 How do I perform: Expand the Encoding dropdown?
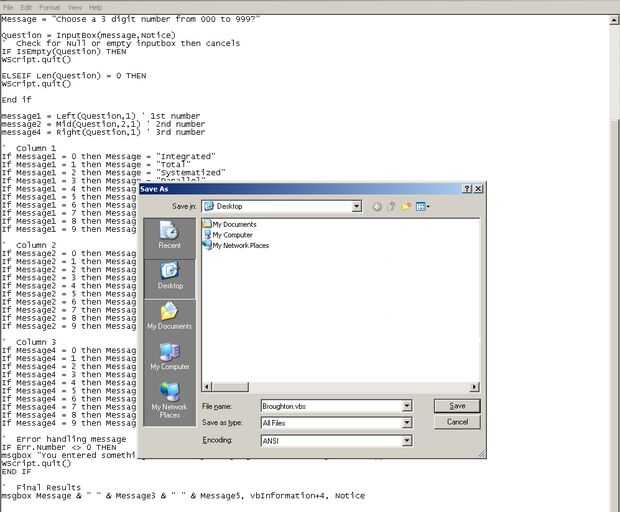406,440
